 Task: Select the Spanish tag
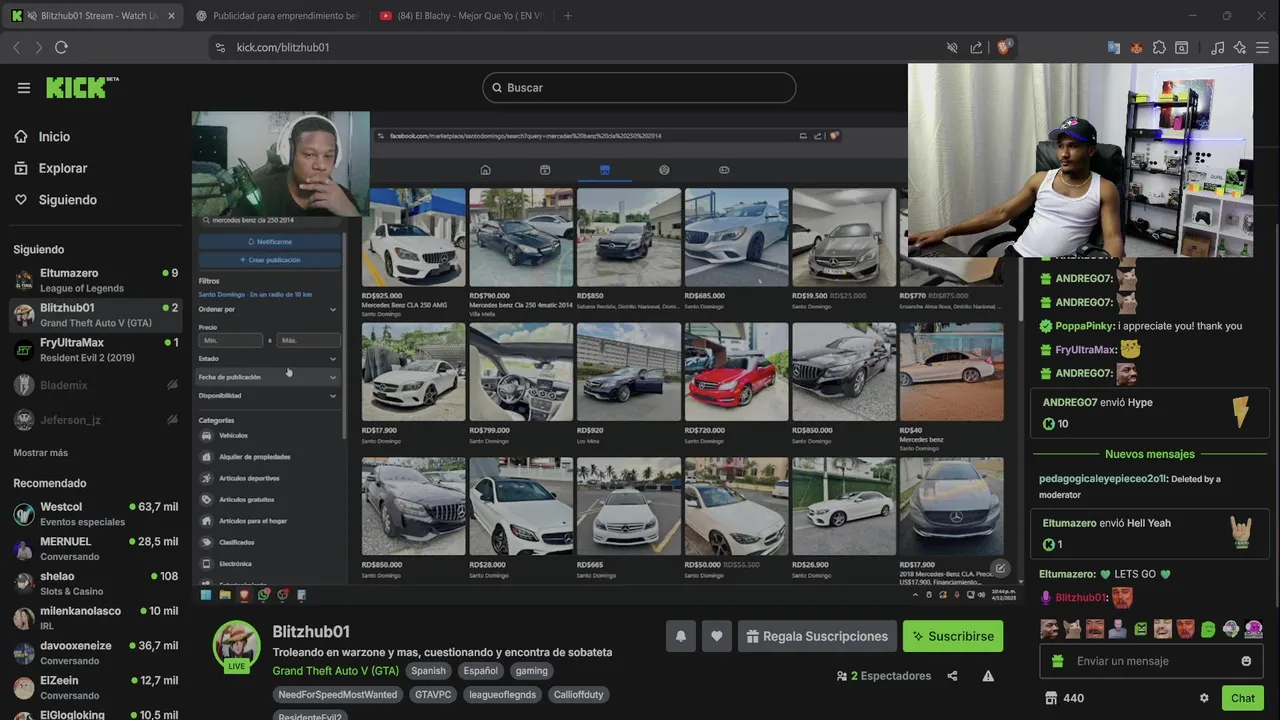click(428, 671)
